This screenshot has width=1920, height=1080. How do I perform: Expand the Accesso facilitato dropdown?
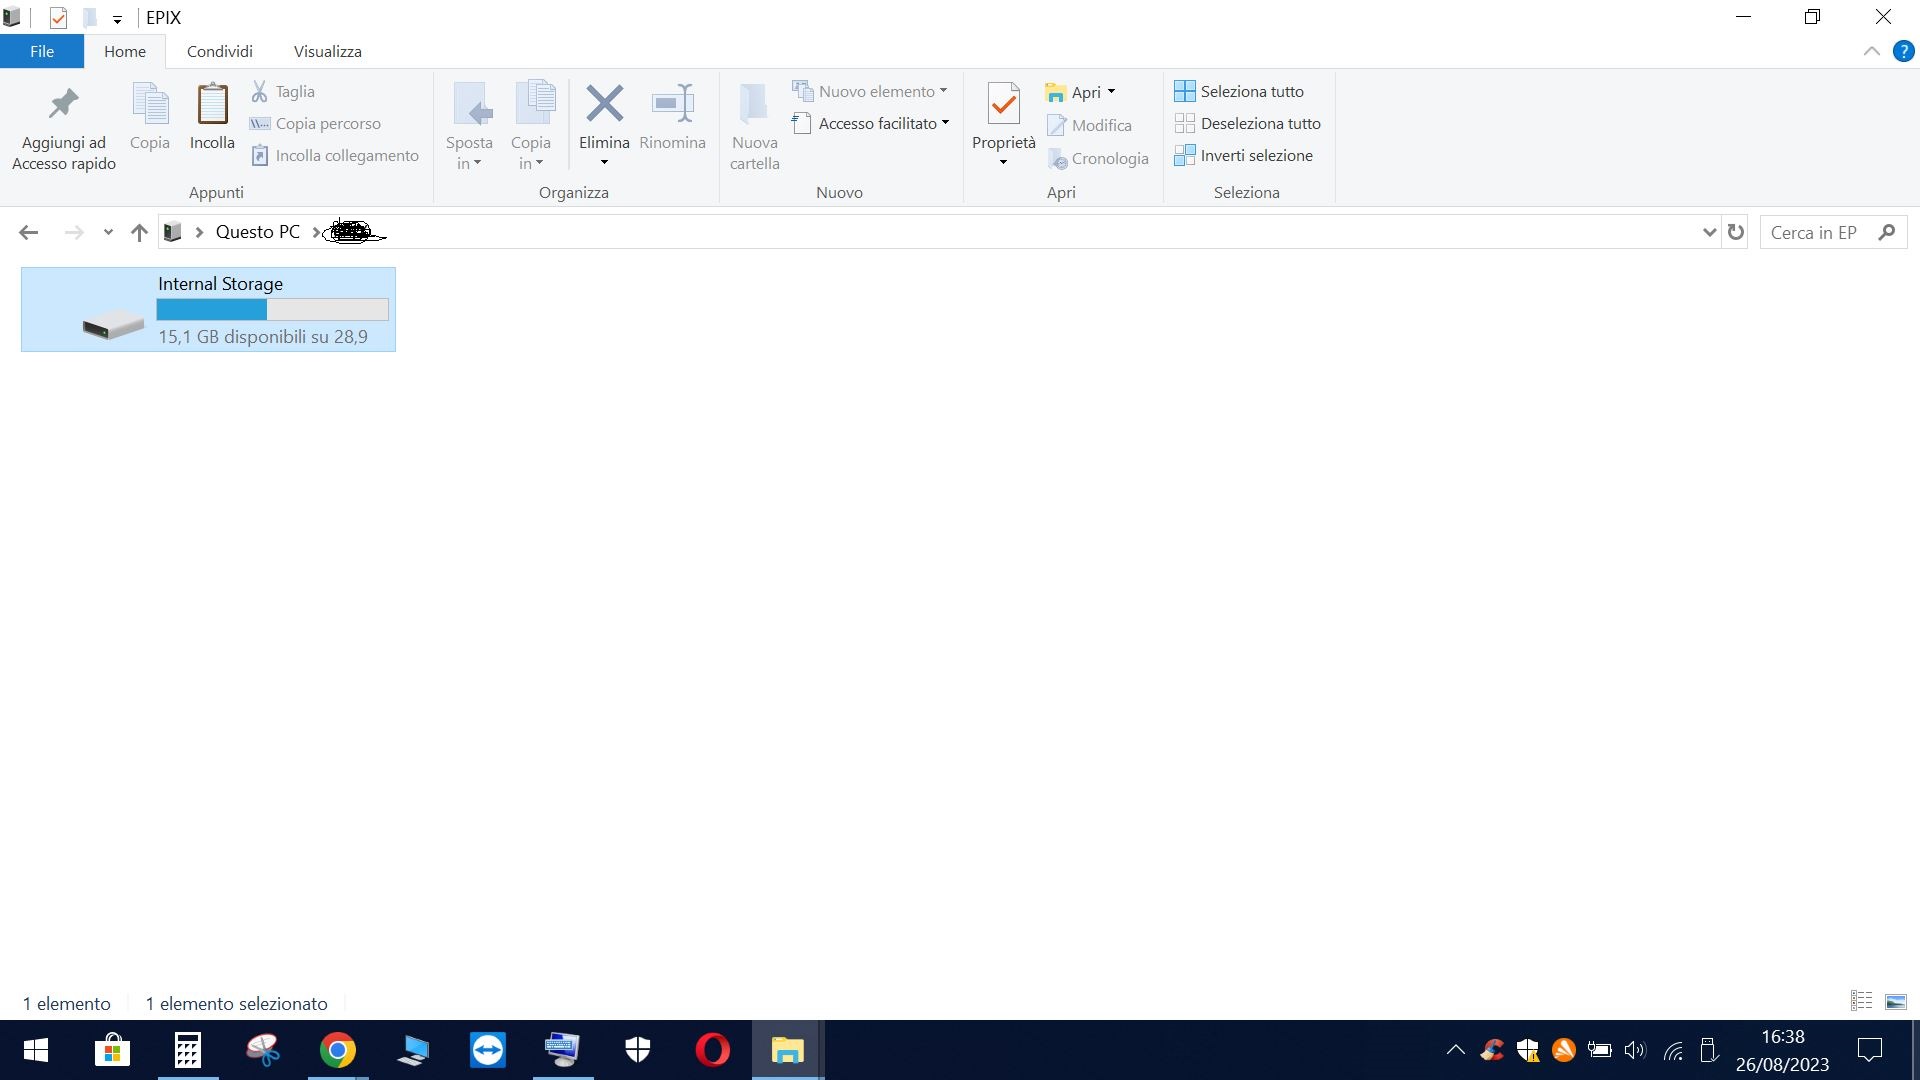click(x=945, y=123)
